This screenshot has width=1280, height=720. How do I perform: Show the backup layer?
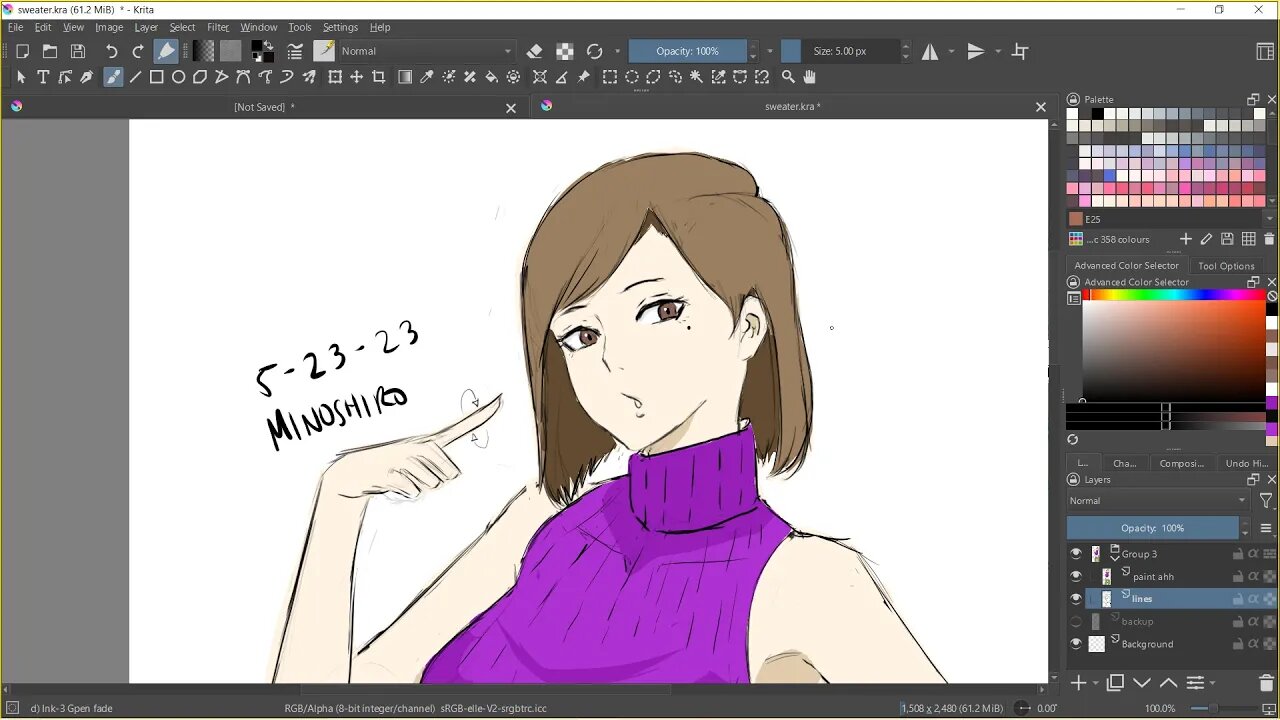pyautogui.click(x=1076, y=622)
